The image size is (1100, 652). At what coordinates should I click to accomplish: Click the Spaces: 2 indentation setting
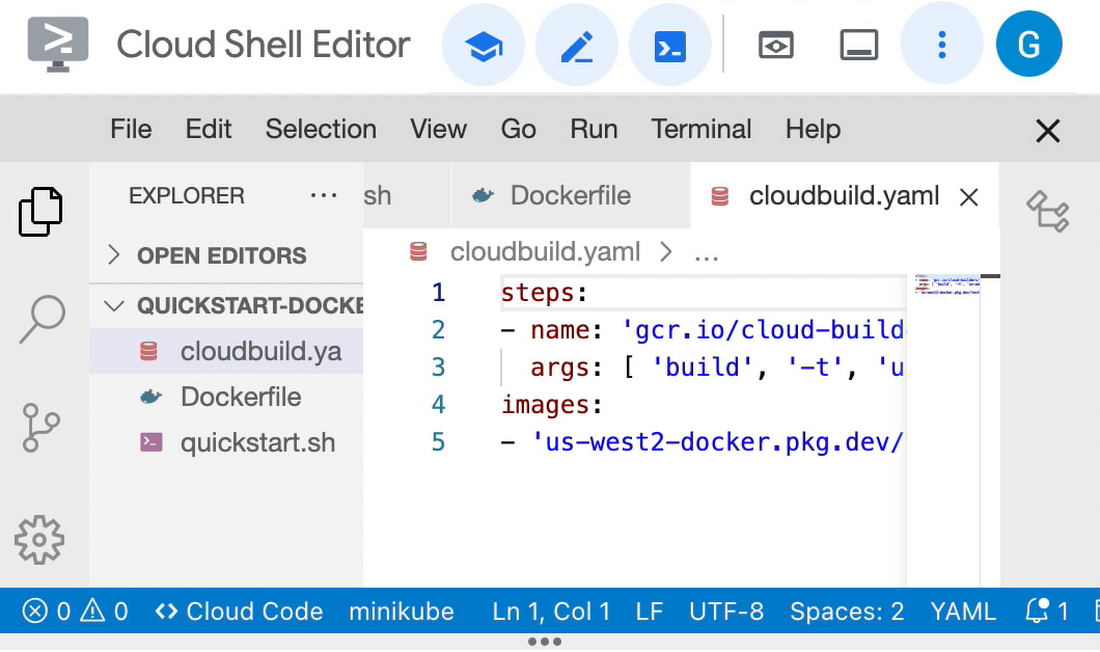pos(847,611)
